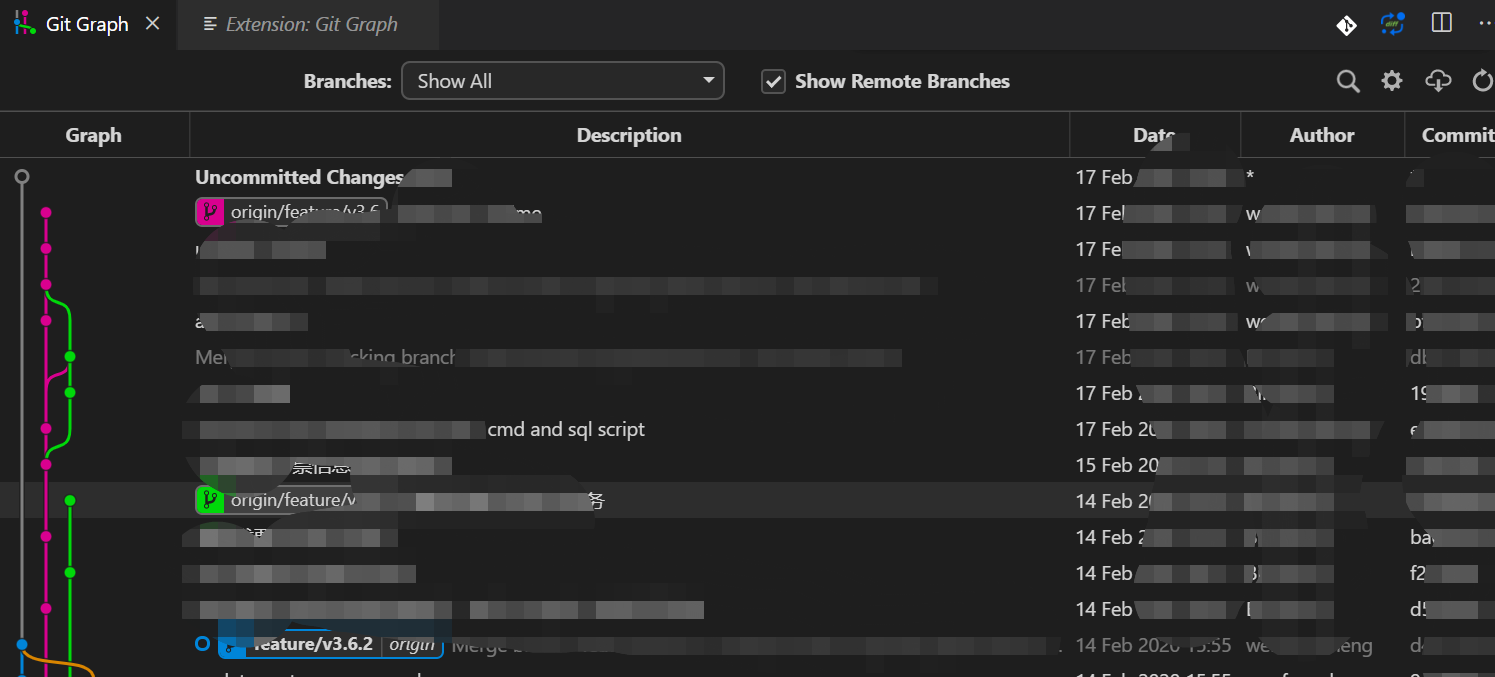Open Git Graph settings via the gear icon
Screen dimensions: 1495x677
(1391, 81)
